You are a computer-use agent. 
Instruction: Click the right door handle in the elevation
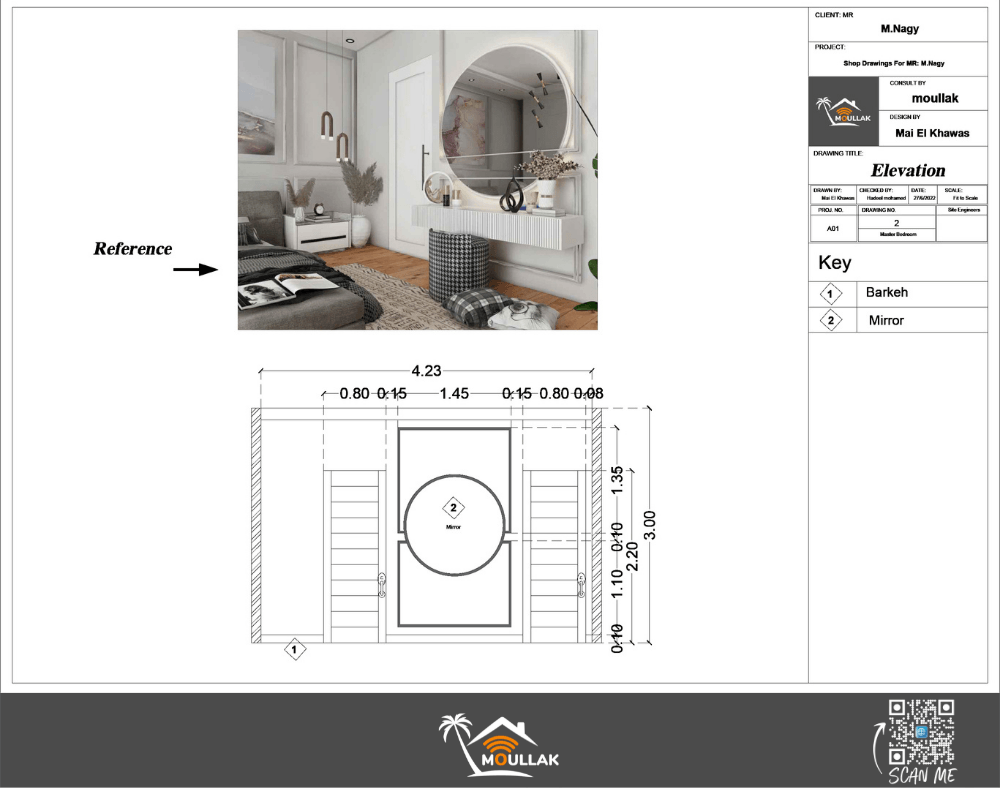pyautogui.click(x=581, y=584)
